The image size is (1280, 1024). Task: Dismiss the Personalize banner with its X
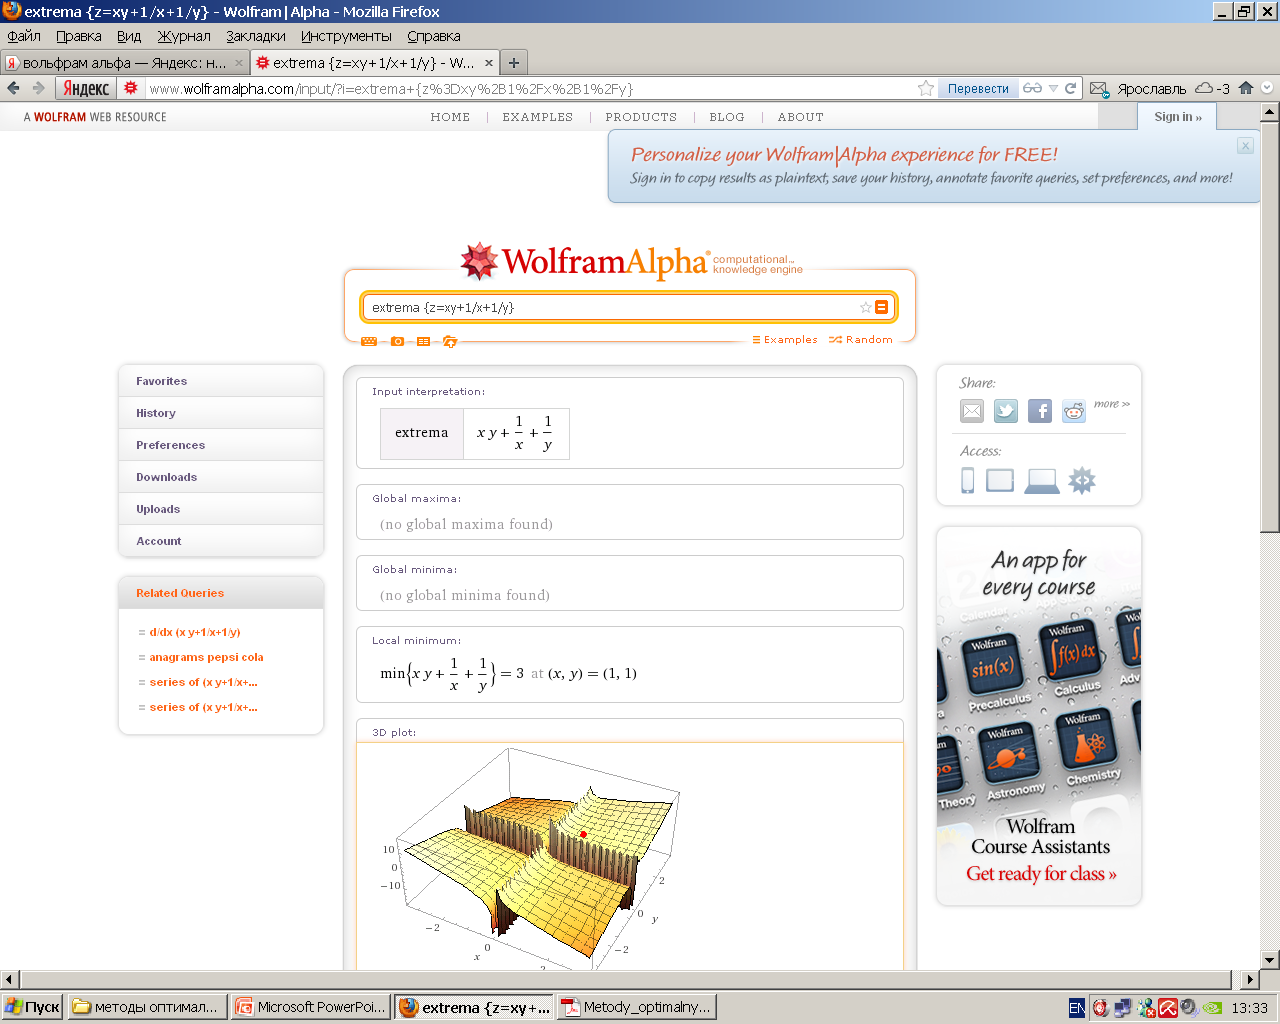(1245, 146)
